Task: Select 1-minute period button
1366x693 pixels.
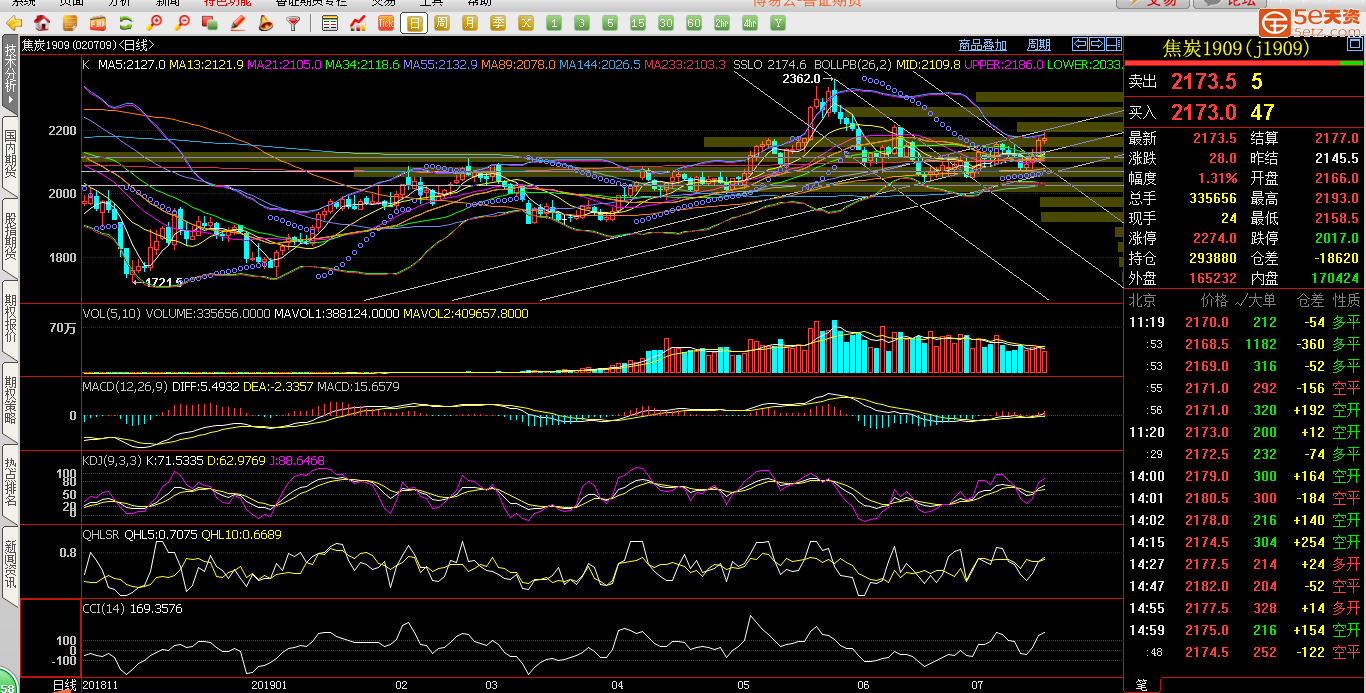Action: [553, 23]
